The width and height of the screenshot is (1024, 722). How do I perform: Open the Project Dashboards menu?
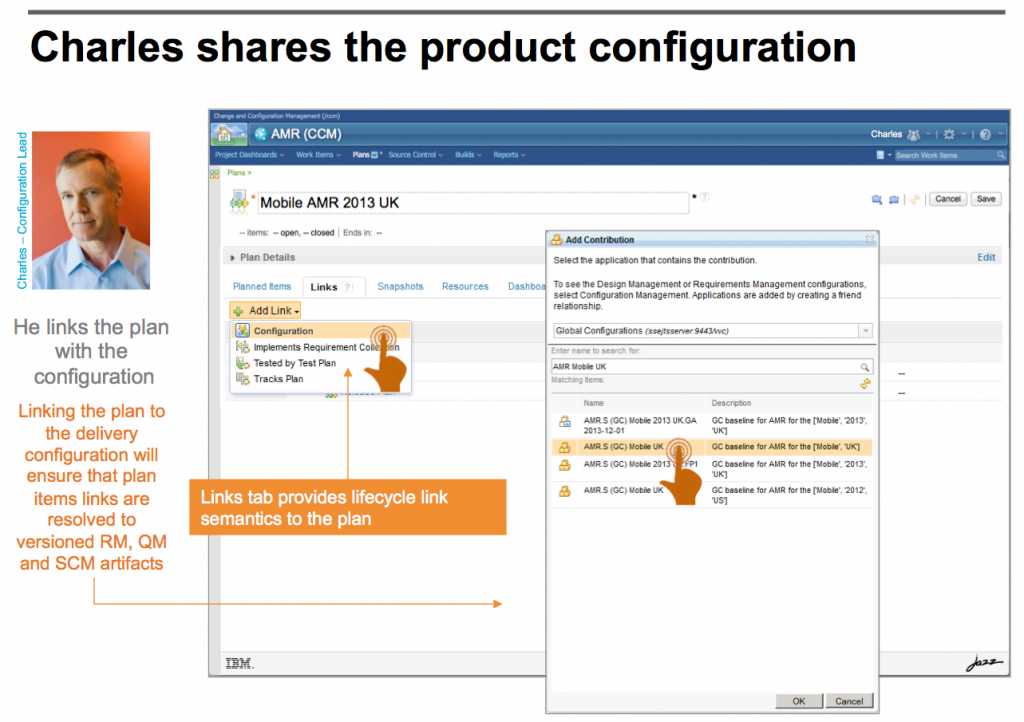pyautogui.click(x=249, y=155)
